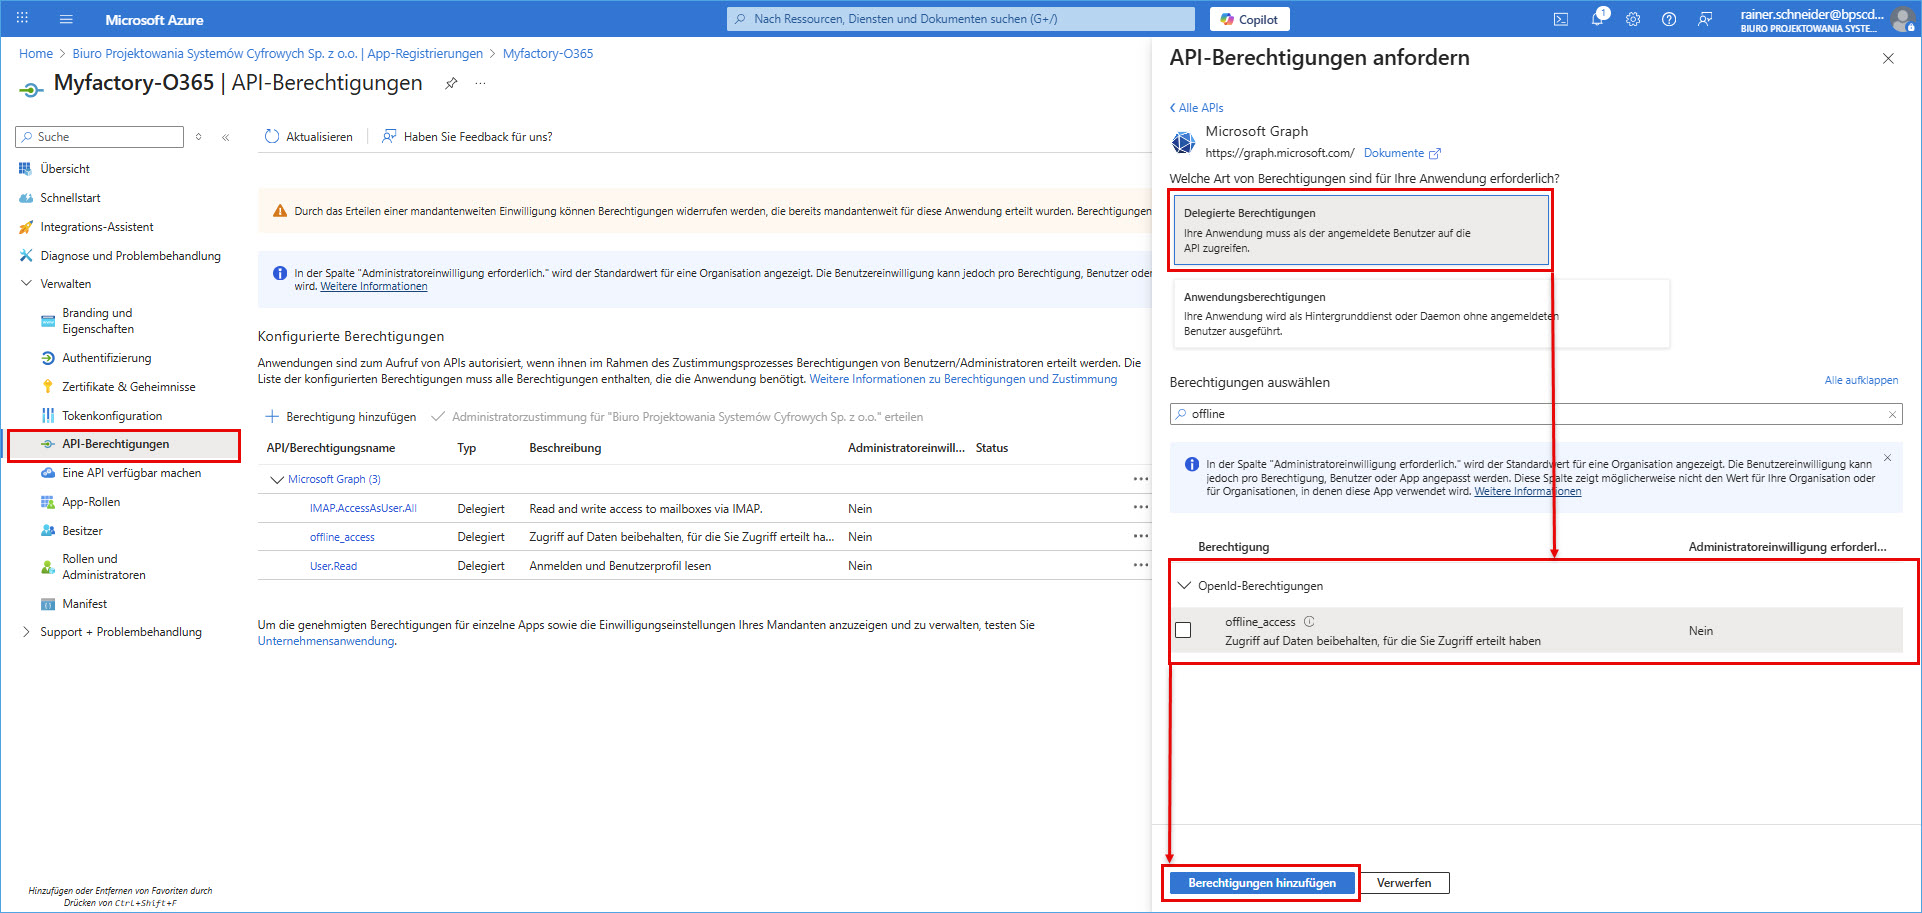Screen dimensions: 1922x913
Task: Open App-Rollen in the sidebar
Action: 91,502
